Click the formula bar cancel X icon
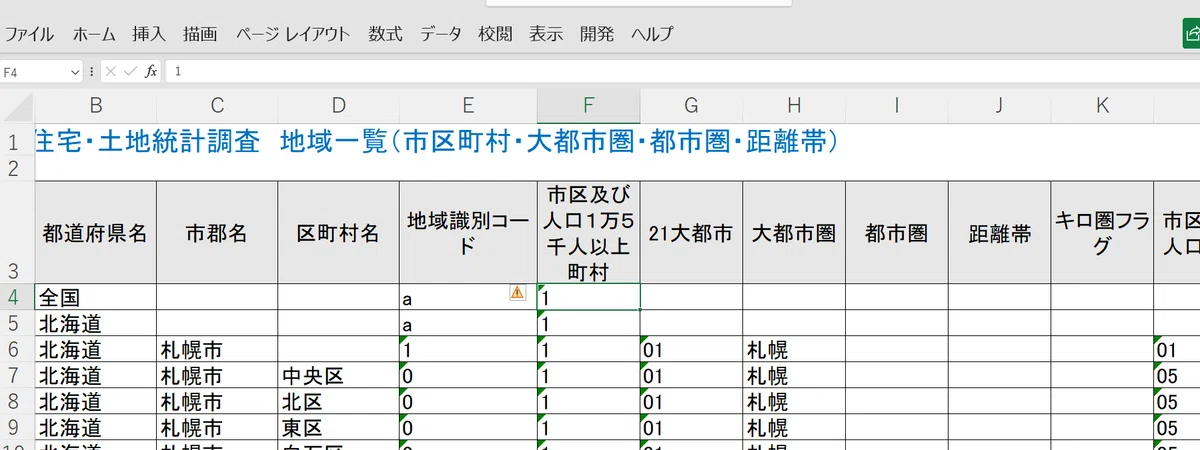 coord(111,71)
